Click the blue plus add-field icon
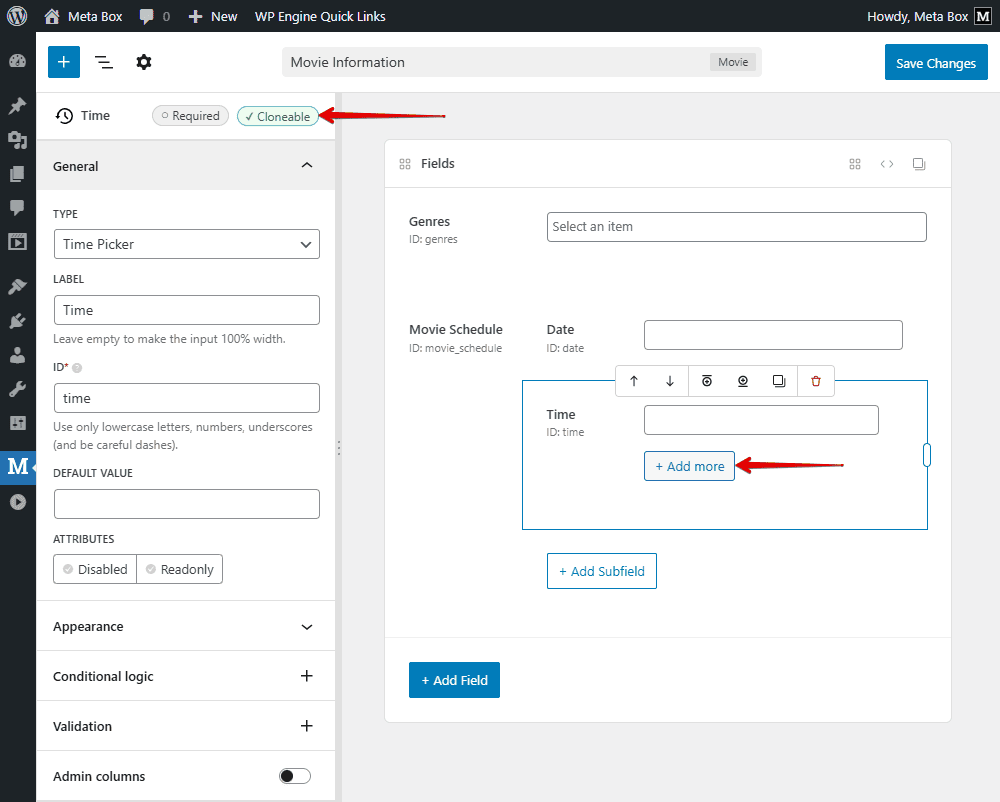 63,62
